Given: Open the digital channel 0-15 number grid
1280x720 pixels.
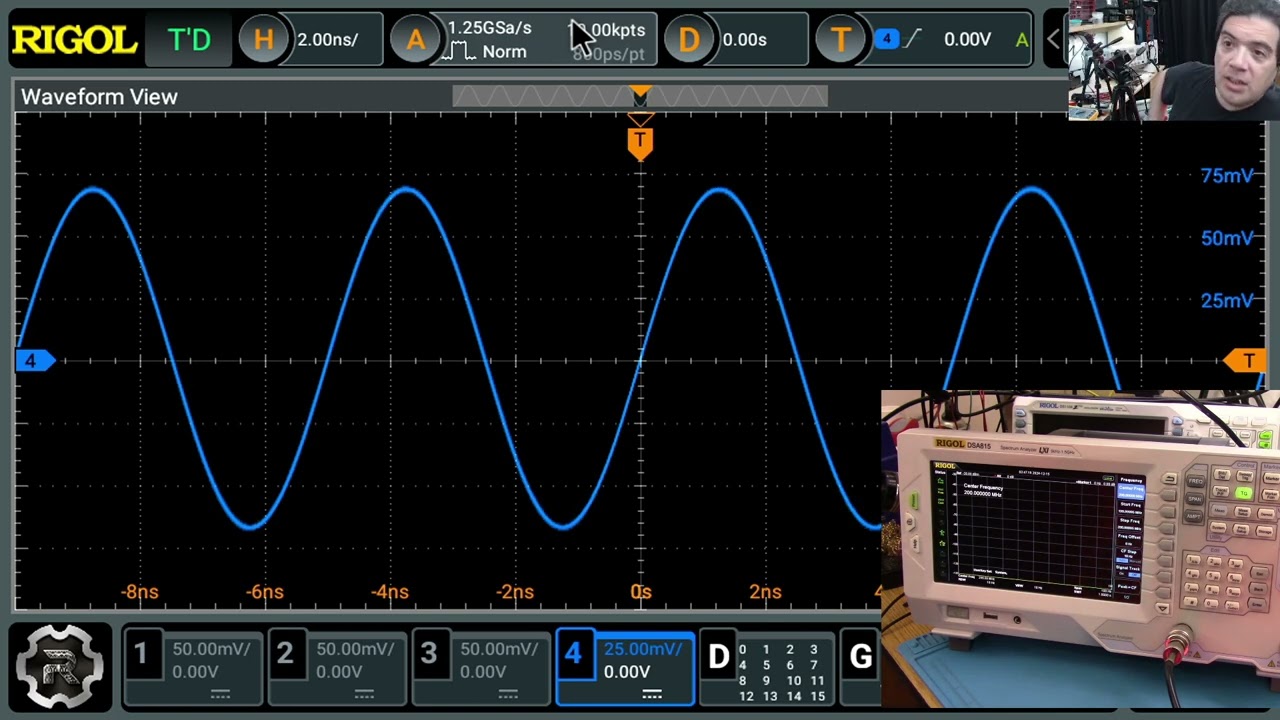Looking at the screenshot, I should click(777, 673).
